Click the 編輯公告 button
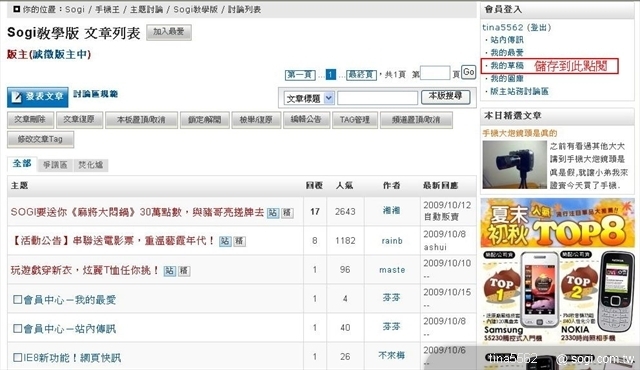The image size is (640, 370). tap(306, 120)
